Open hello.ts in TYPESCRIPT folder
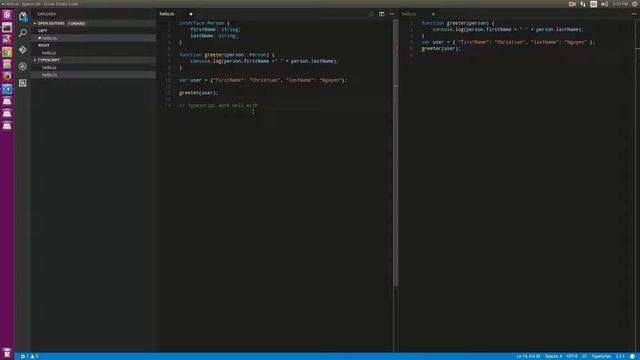 click(x=93, y=75)
